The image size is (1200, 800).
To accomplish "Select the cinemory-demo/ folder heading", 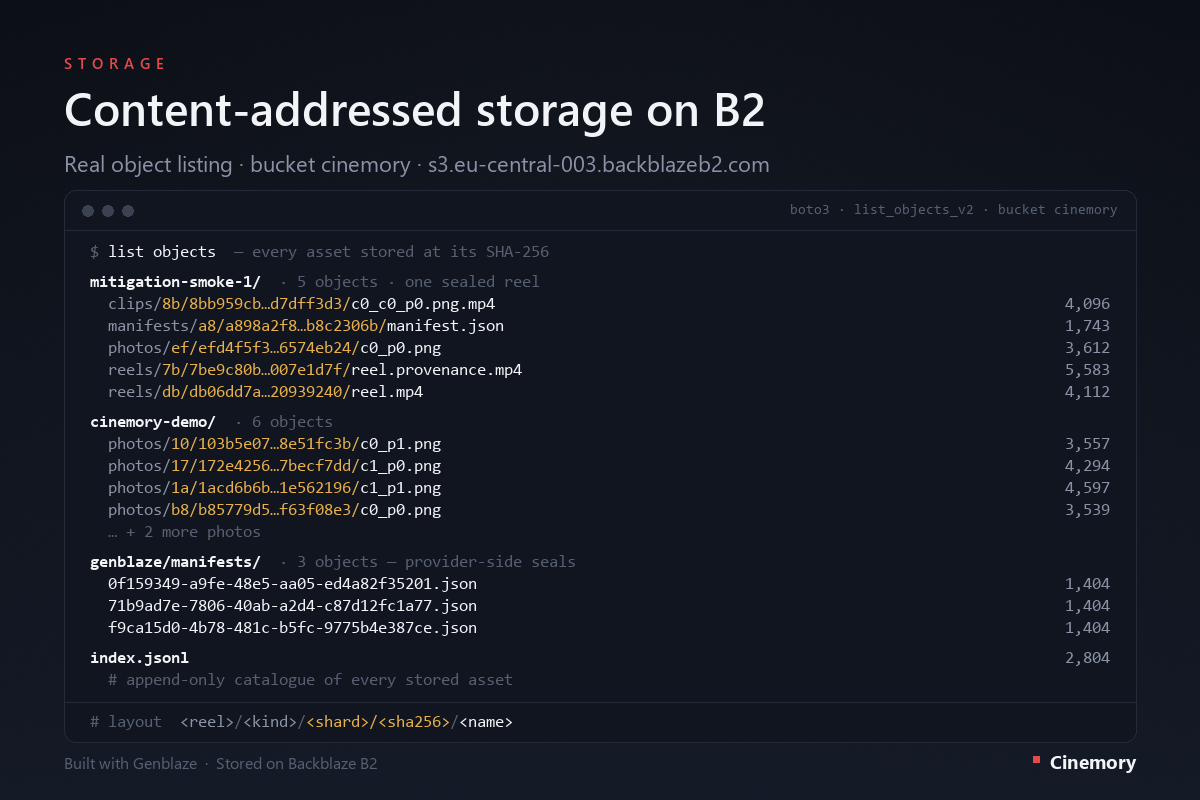I will [153, 422].
